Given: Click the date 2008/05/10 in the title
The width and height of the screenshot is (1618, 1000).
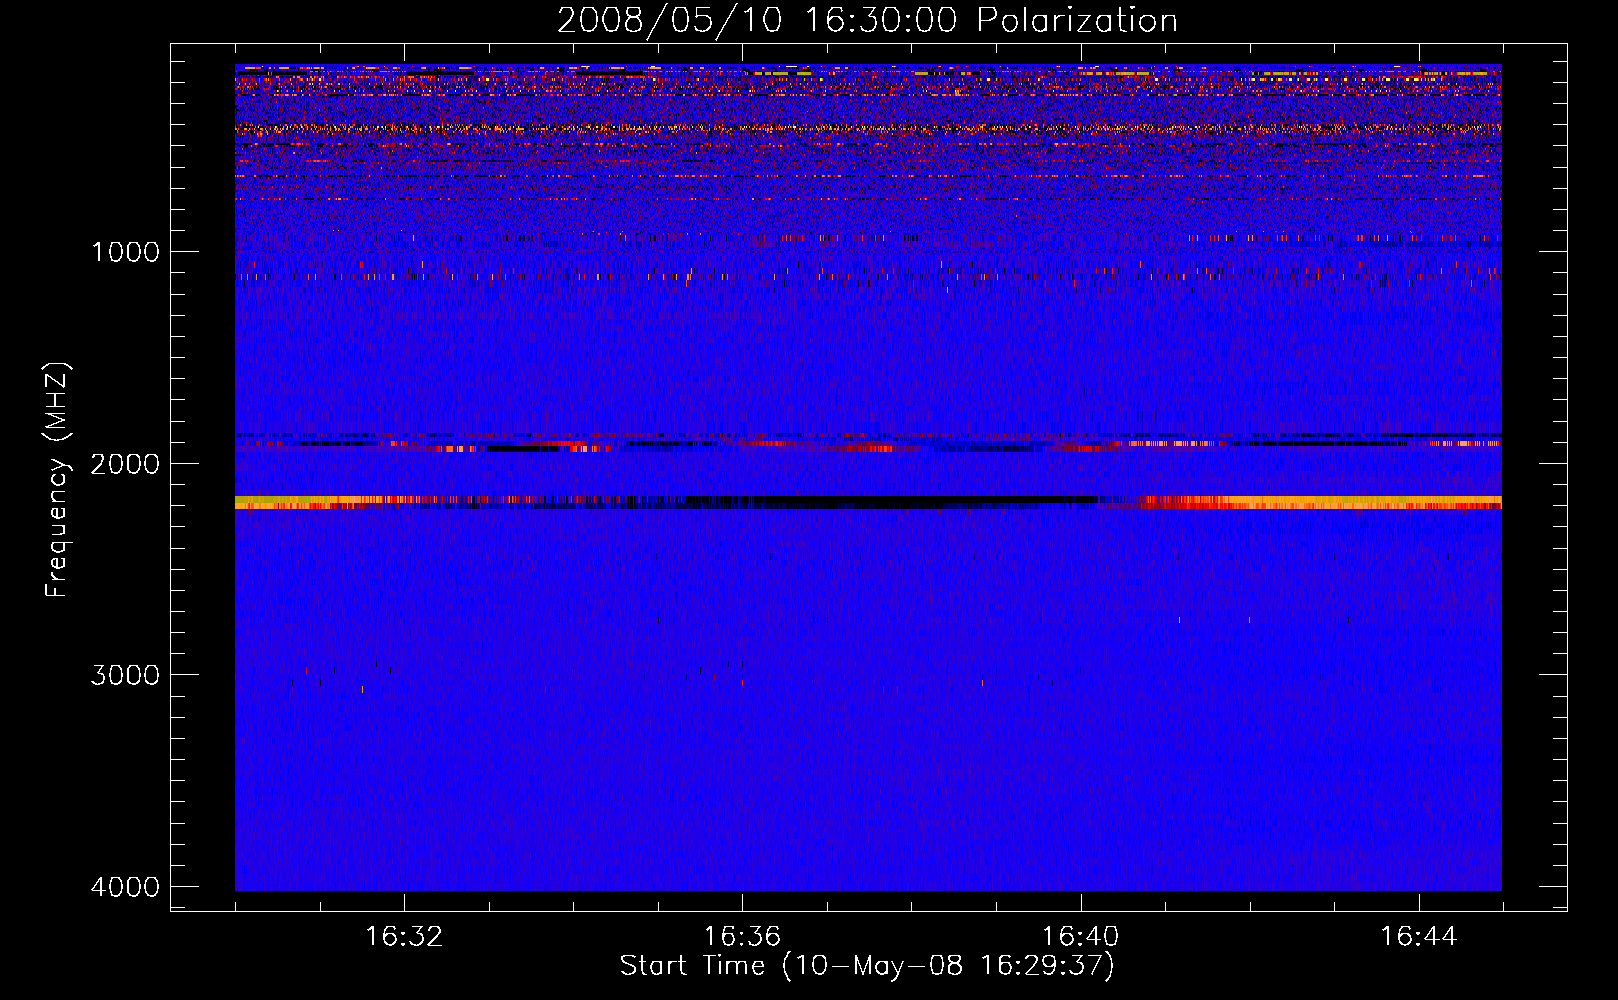Looking at the screenshot, I should 669,21.
